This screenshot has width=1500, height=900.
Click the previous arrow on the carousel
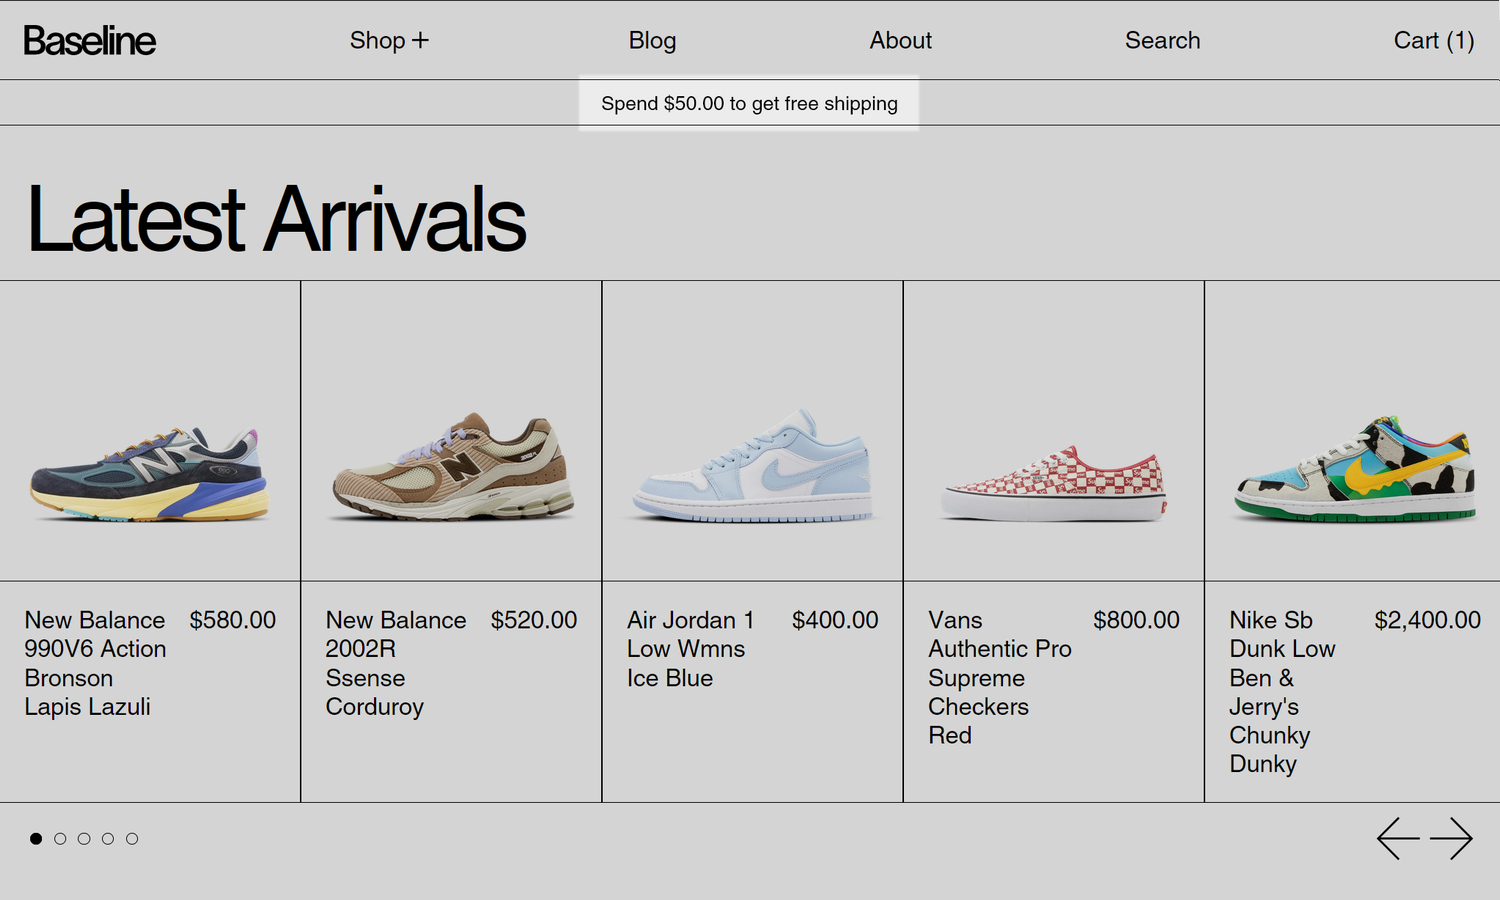(x=1398, y=839)
